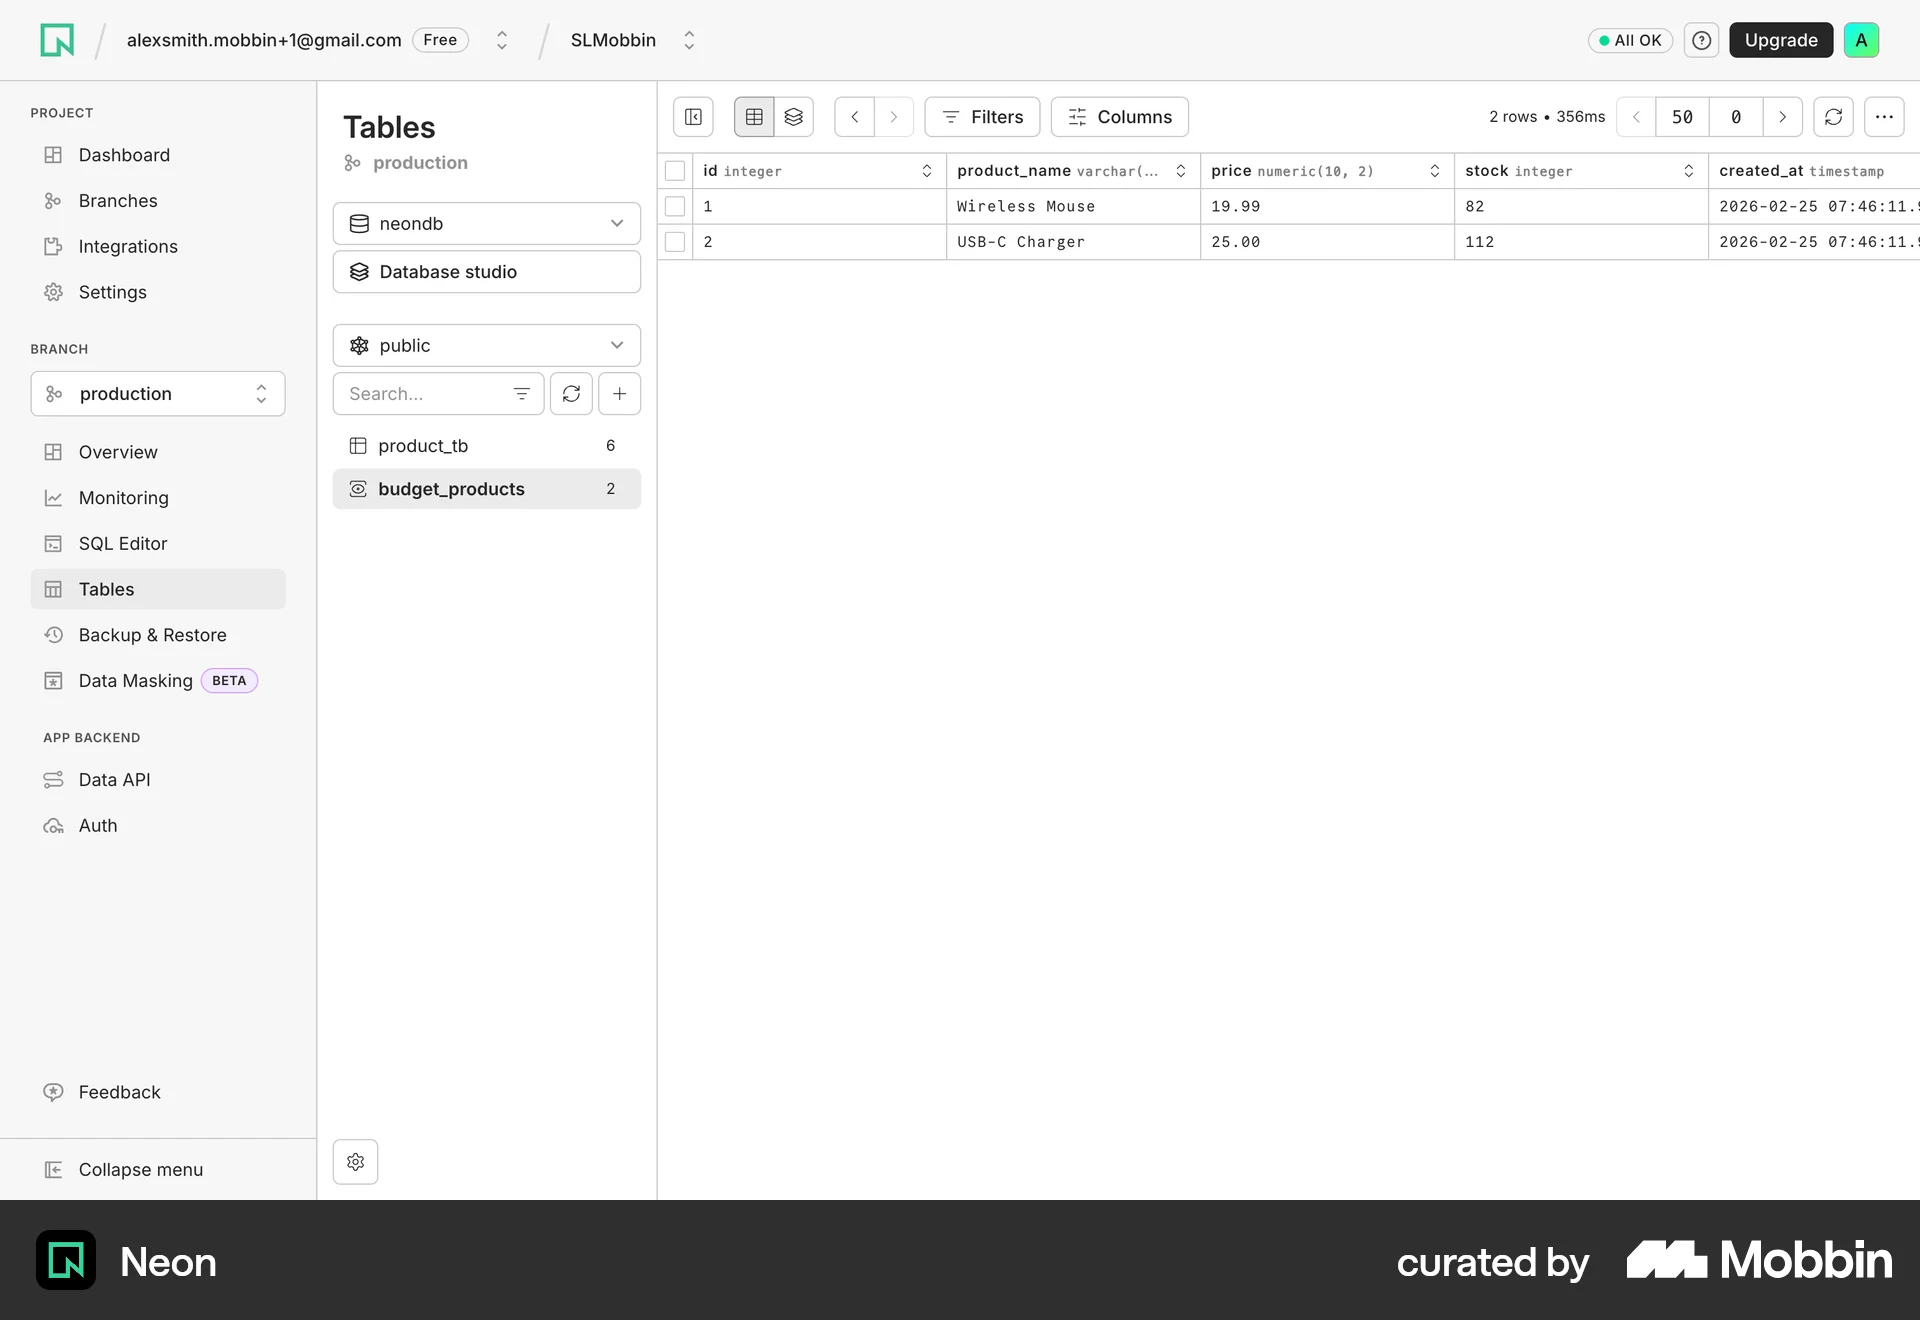Viewport: 1920px width, 1320px height.
Task: Click the Monitoring chart icon
Action: 54,498
